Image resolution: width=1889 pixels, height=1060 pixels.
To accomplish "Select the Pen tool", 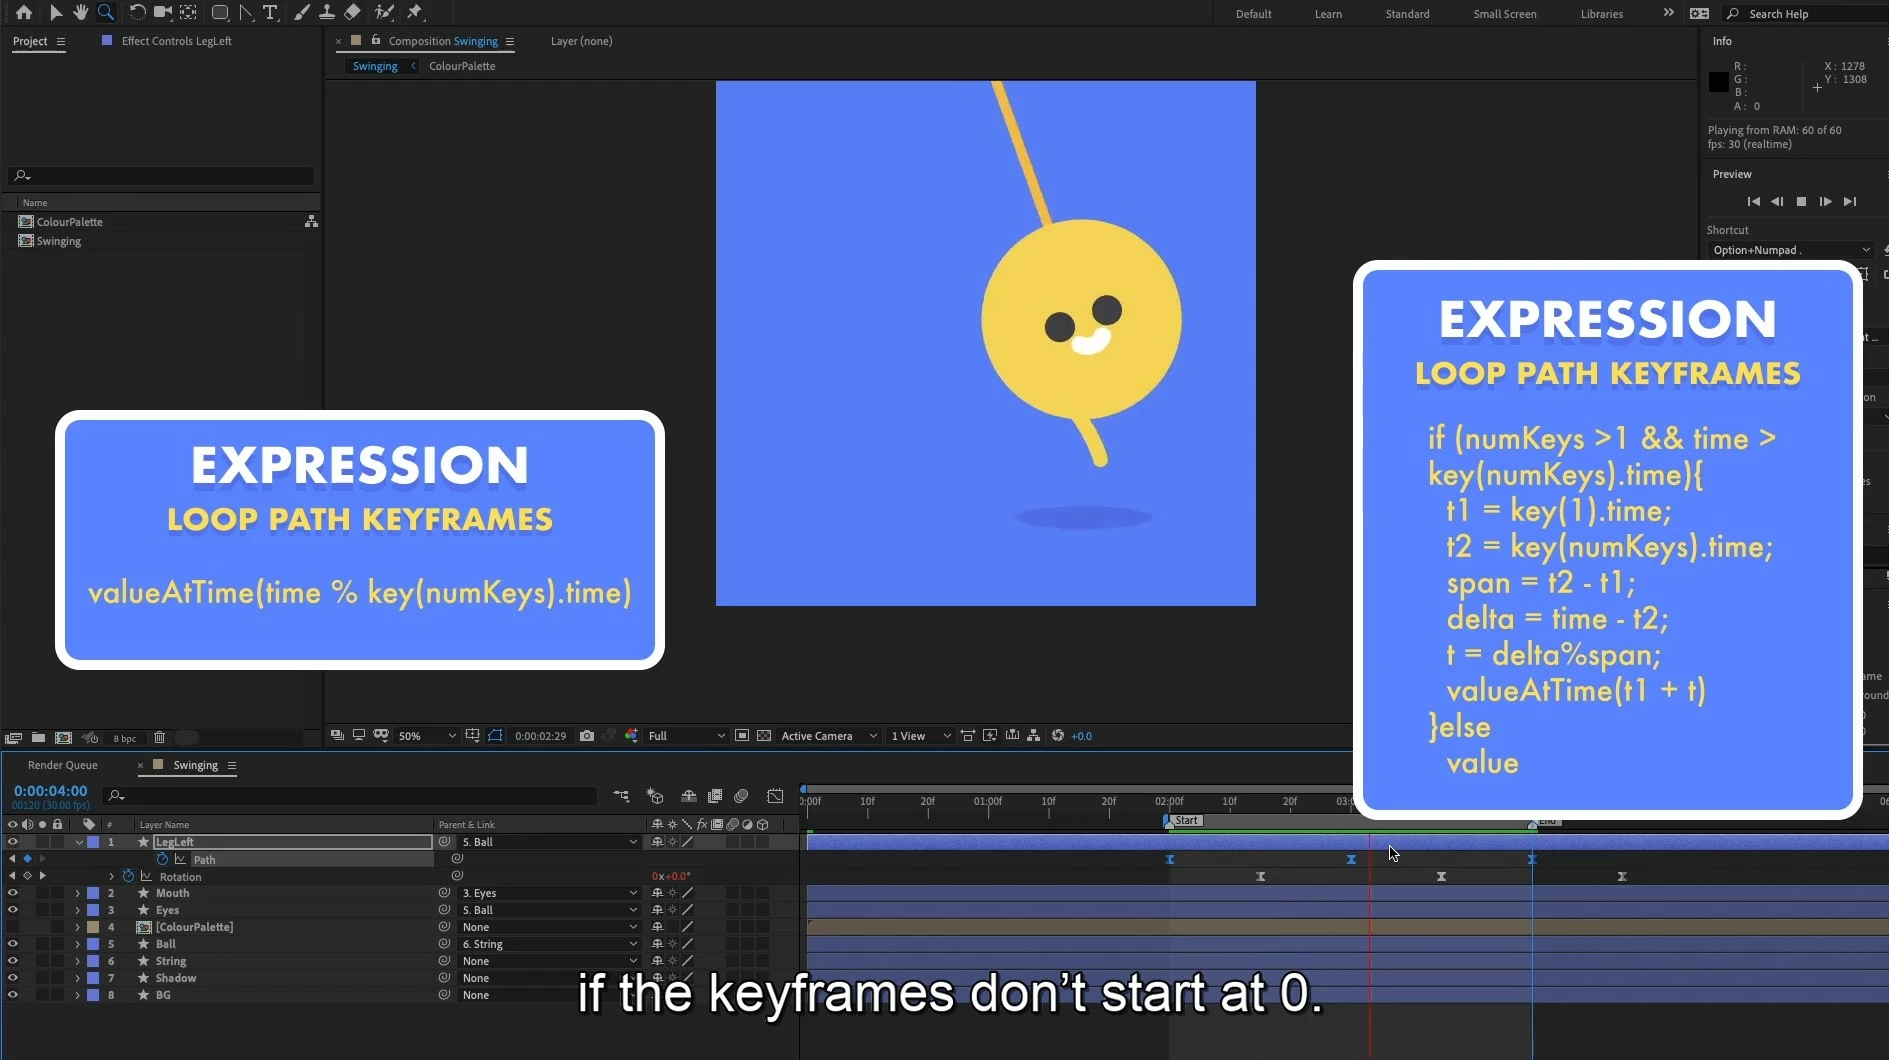I will (246, 13).
